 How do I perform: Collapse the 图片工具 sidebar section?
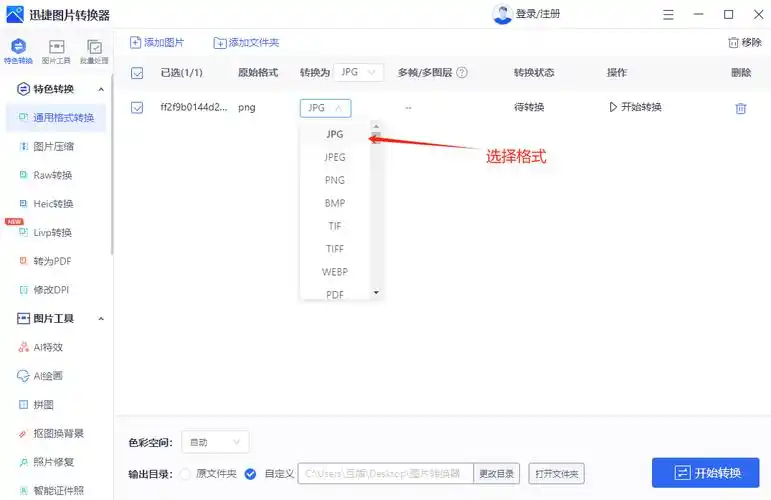tap(101, 319)
